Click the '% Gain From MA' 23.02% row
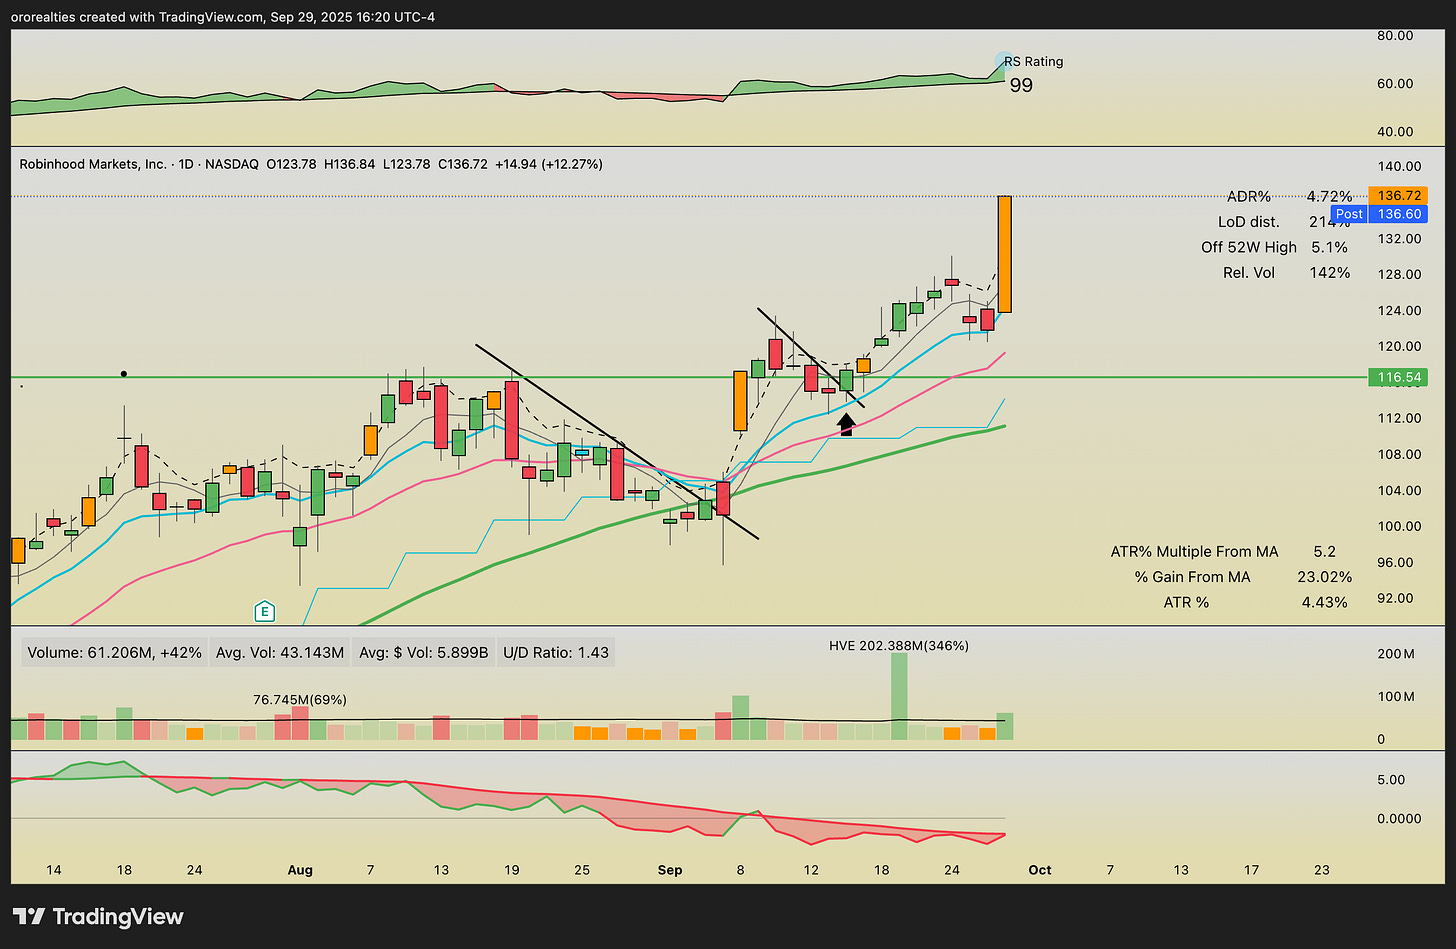The width and height of the screenshot is (1456, 949). pos(1243,577)
